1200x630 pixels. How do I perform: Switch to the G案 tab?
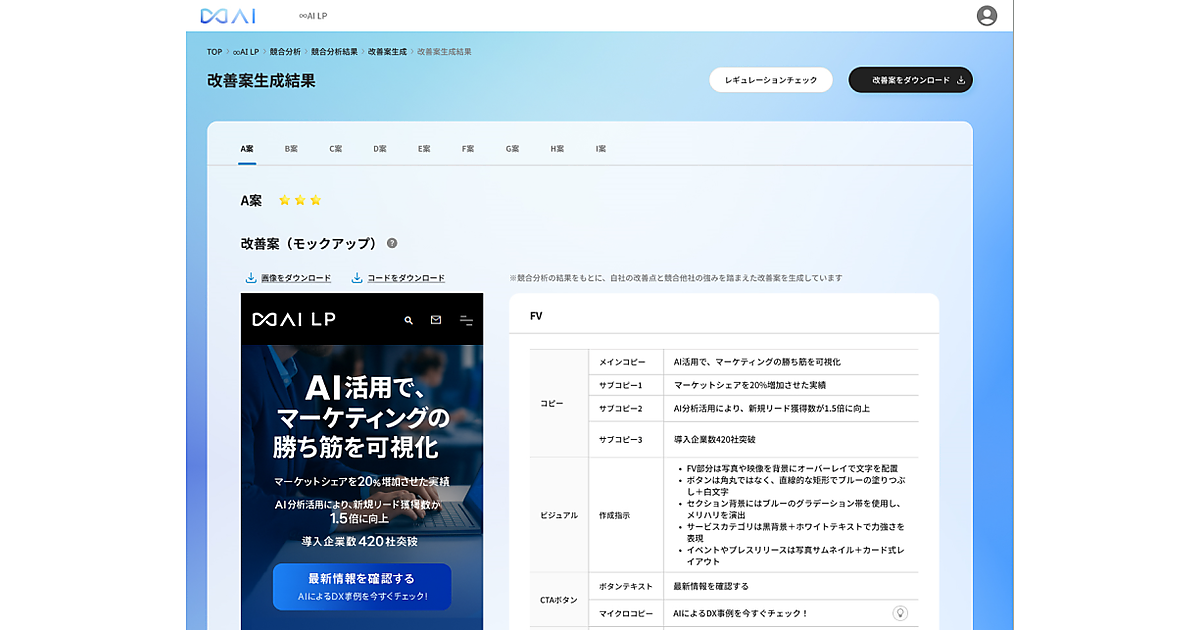(512, 149)
